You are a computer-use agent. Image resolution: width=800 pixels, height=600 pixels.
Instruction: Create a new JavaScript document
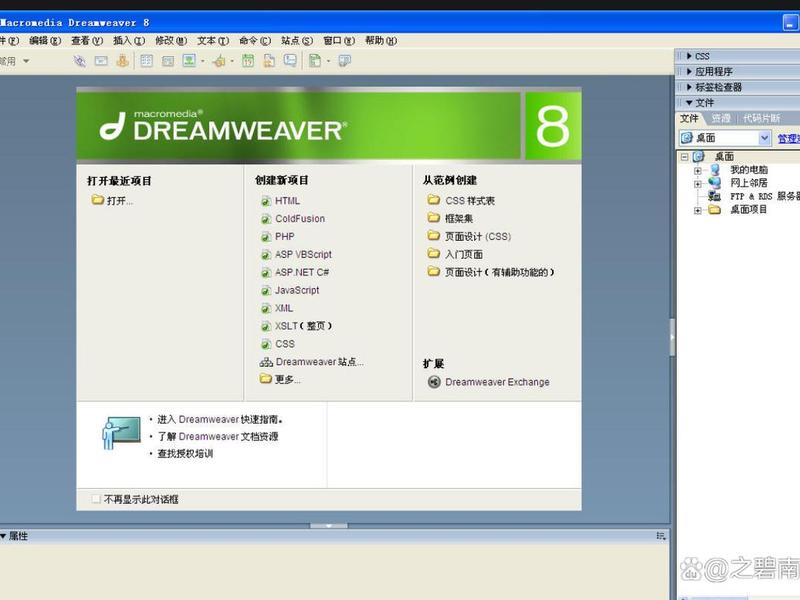297,290
